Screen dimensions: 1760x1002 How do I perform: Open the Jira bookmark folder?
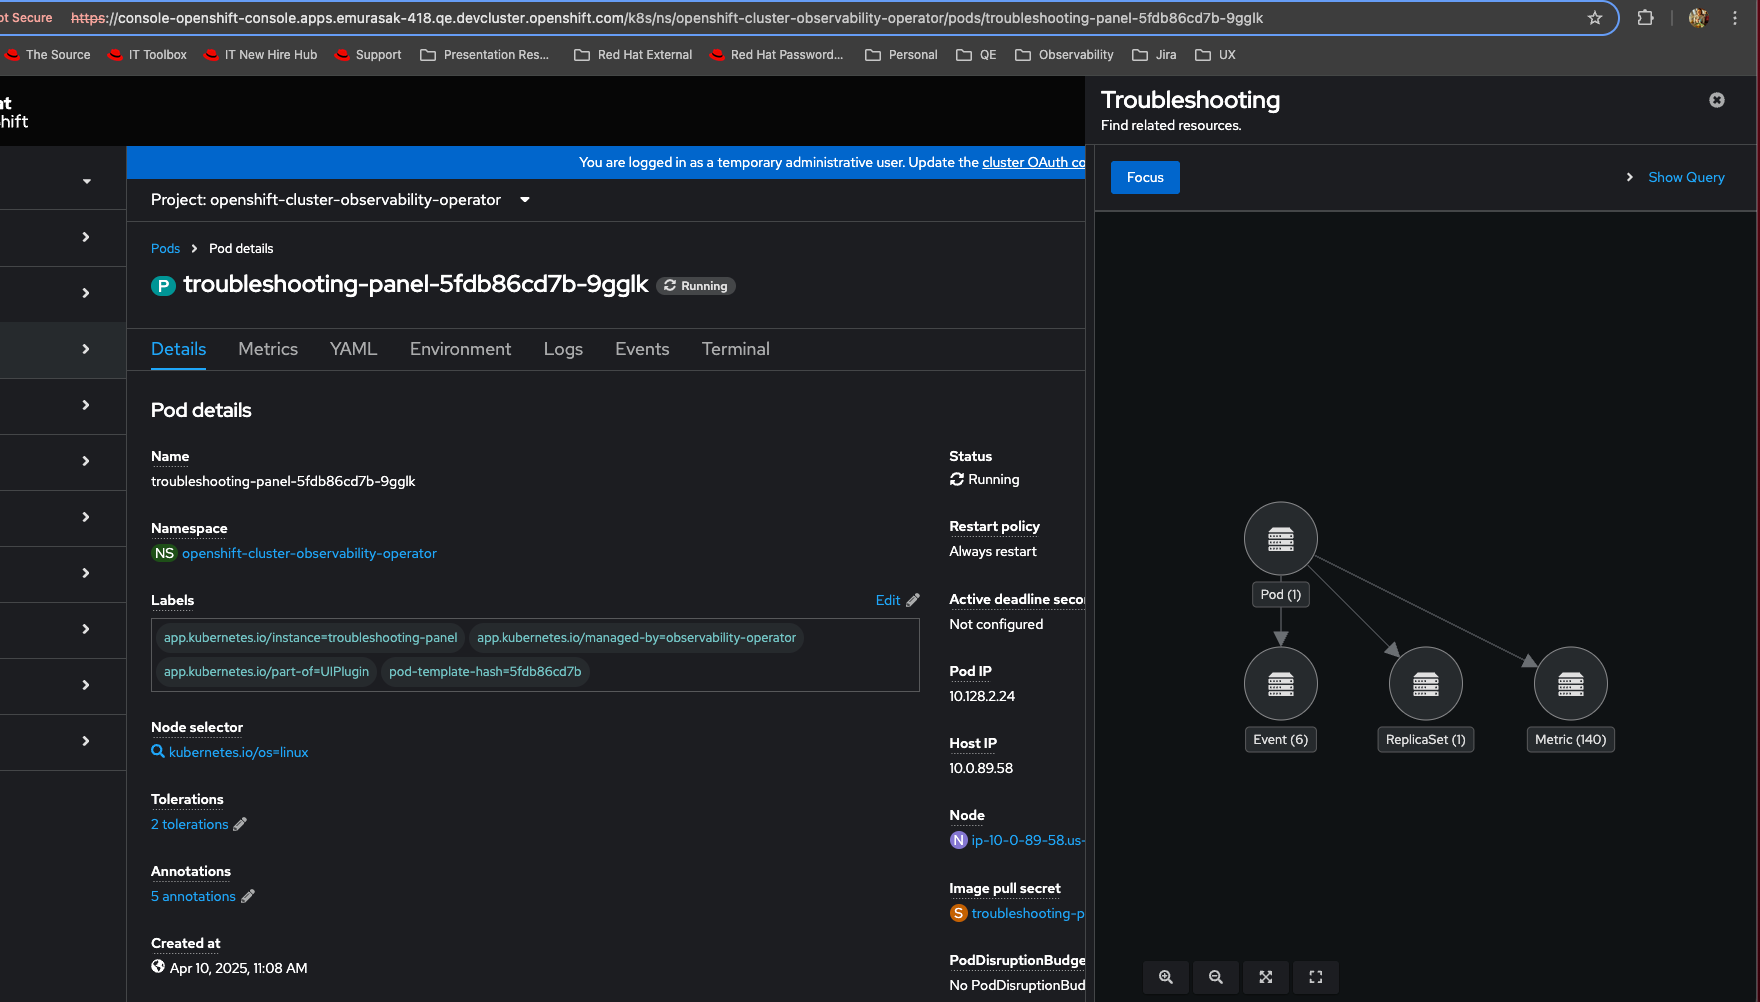(x=1154, y=55)
